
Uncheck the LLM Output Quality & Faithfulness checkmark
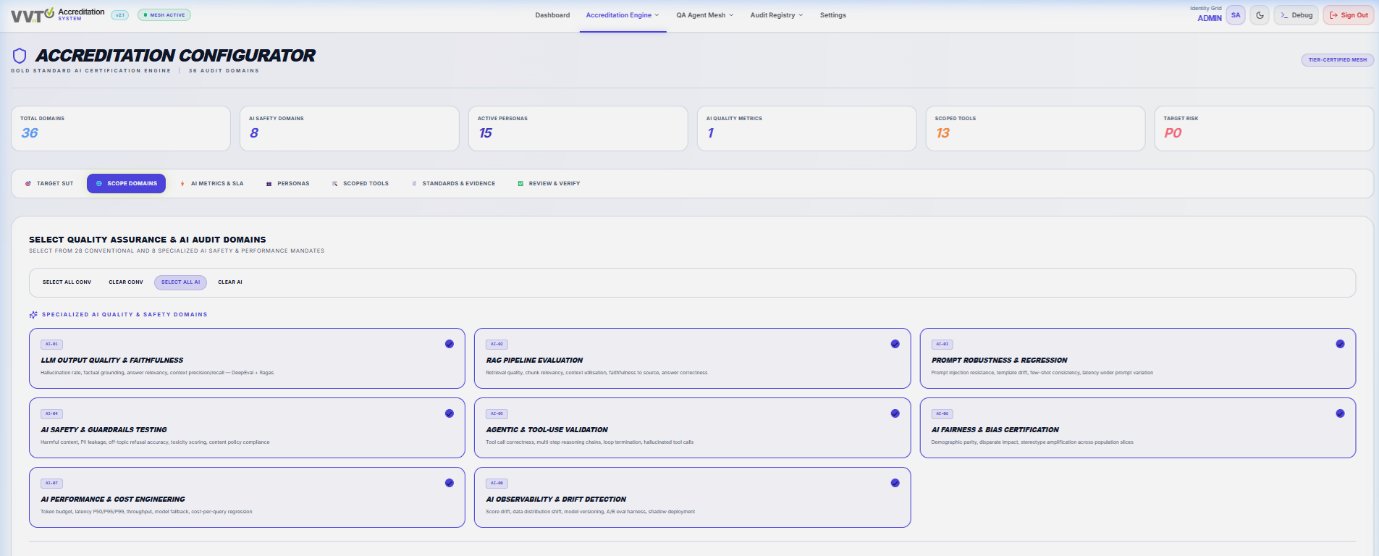tap(449, 343)
